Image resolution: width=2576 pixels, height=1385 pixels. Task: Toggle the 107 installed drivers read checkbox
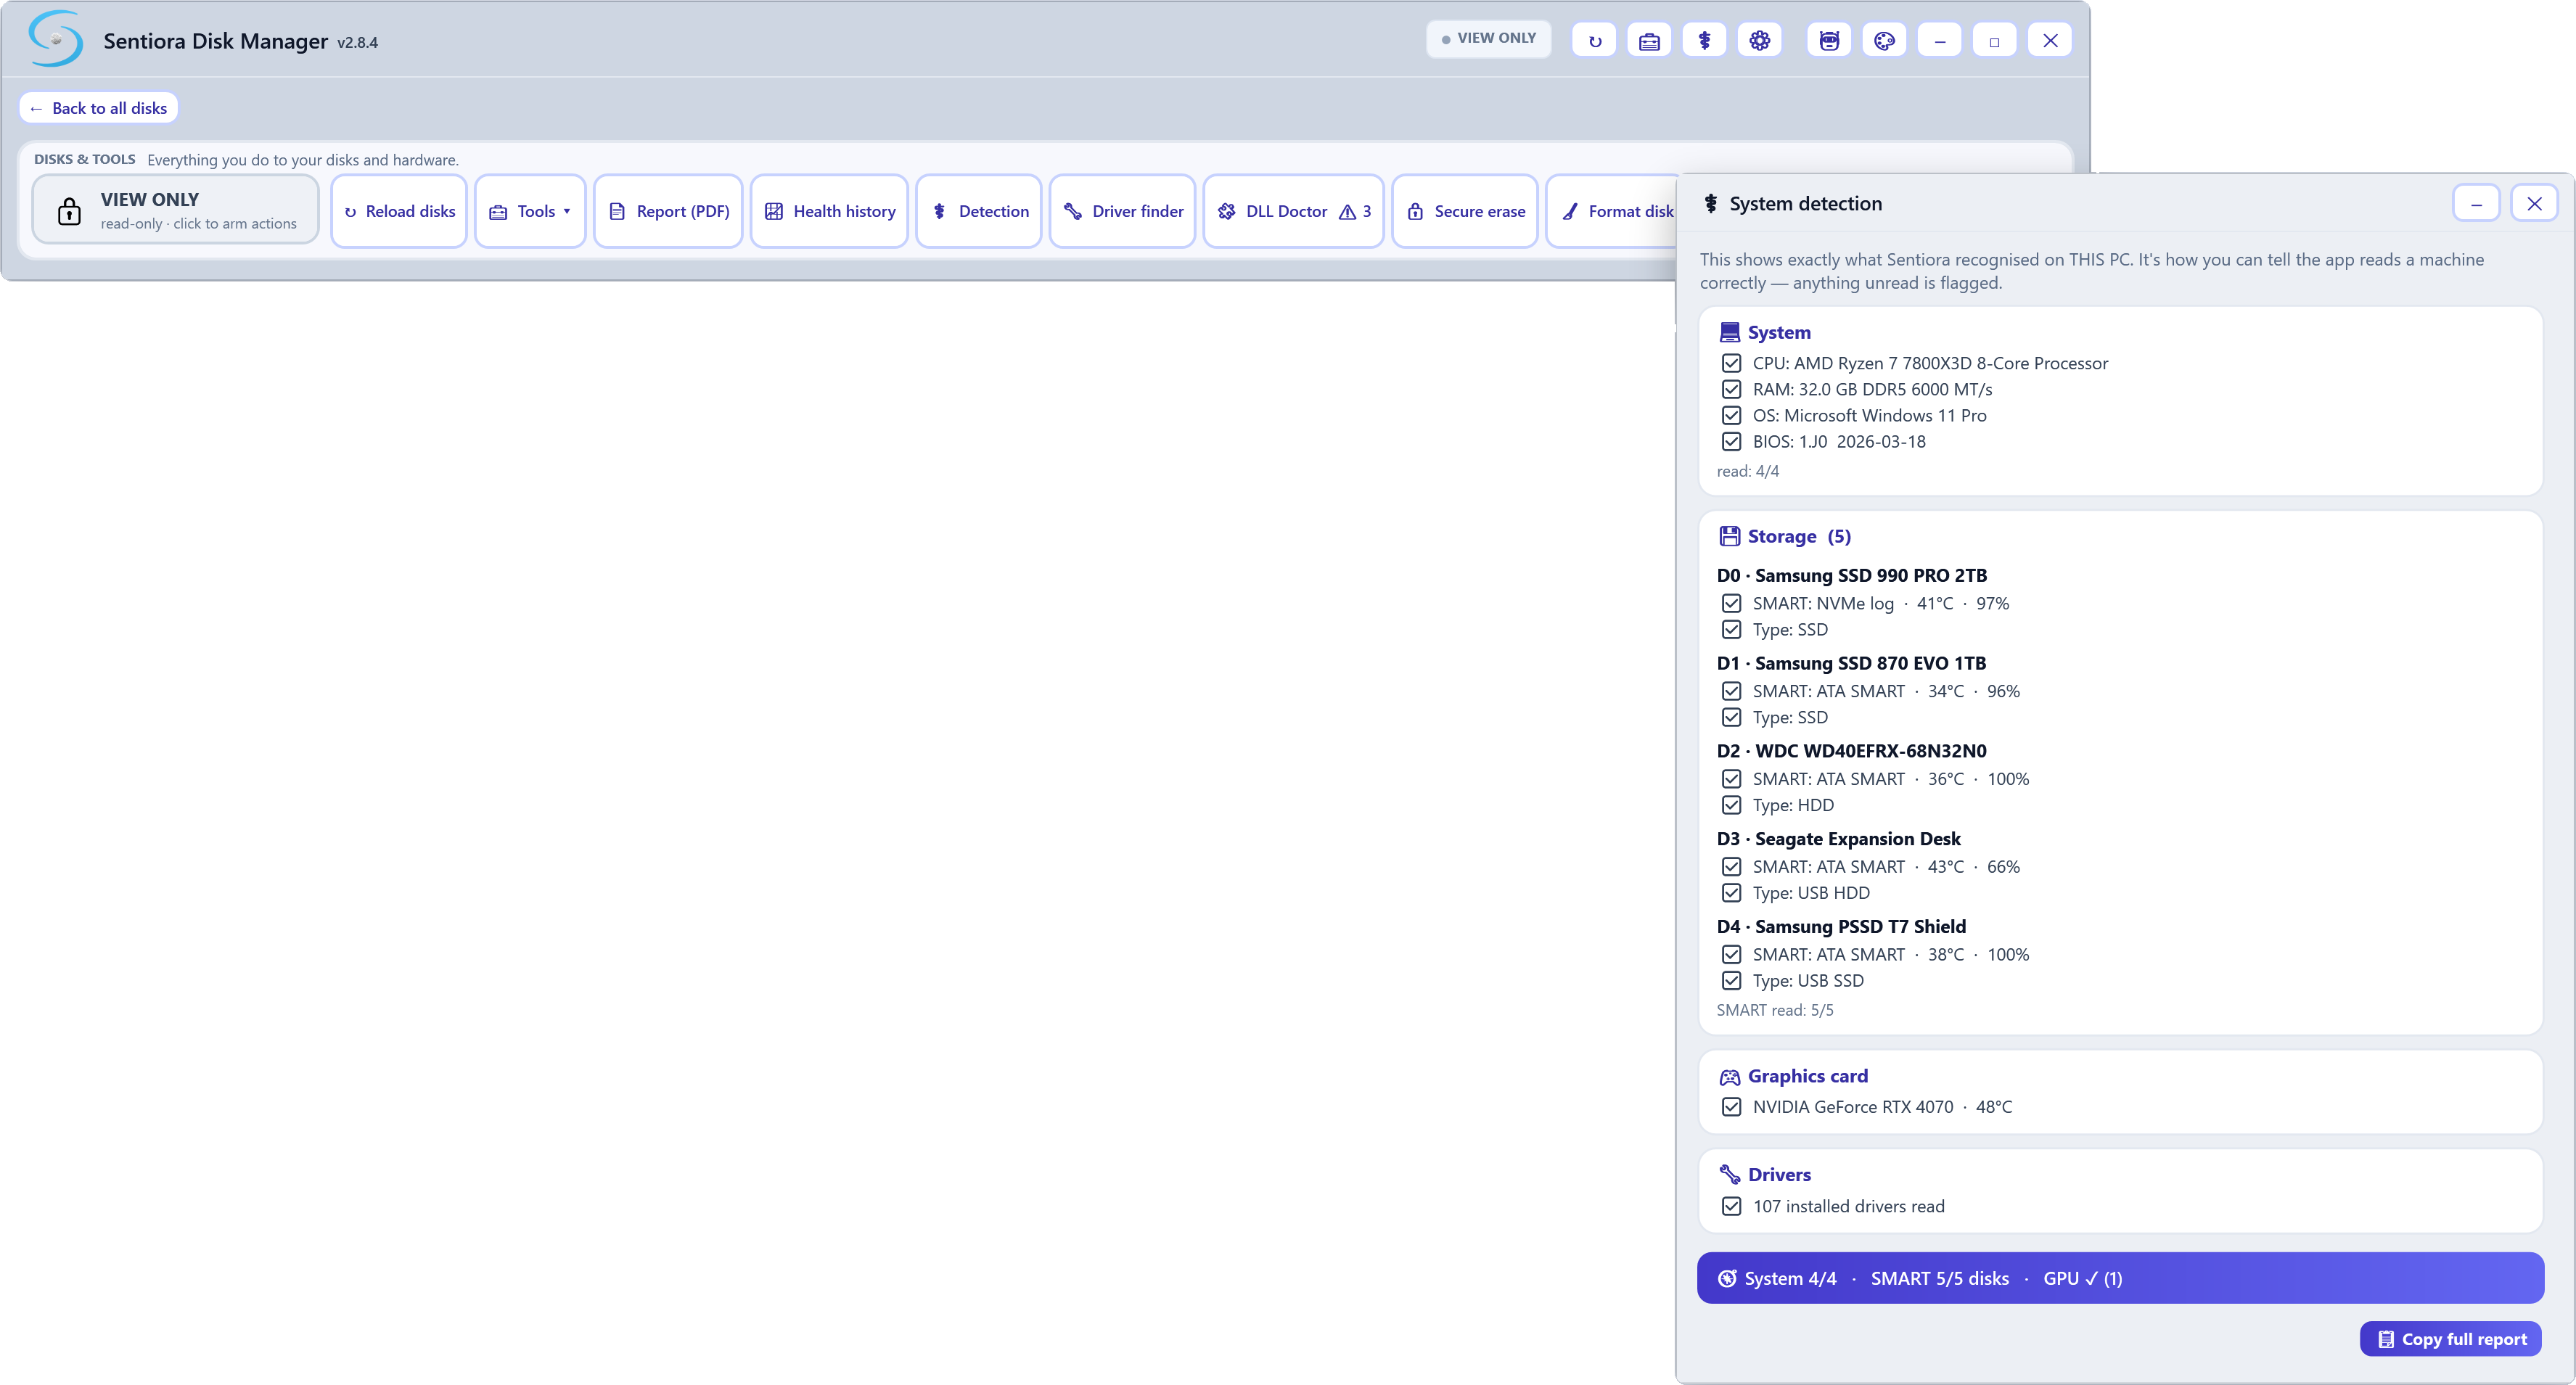pyautogui.click(x=1731, y=1206)
